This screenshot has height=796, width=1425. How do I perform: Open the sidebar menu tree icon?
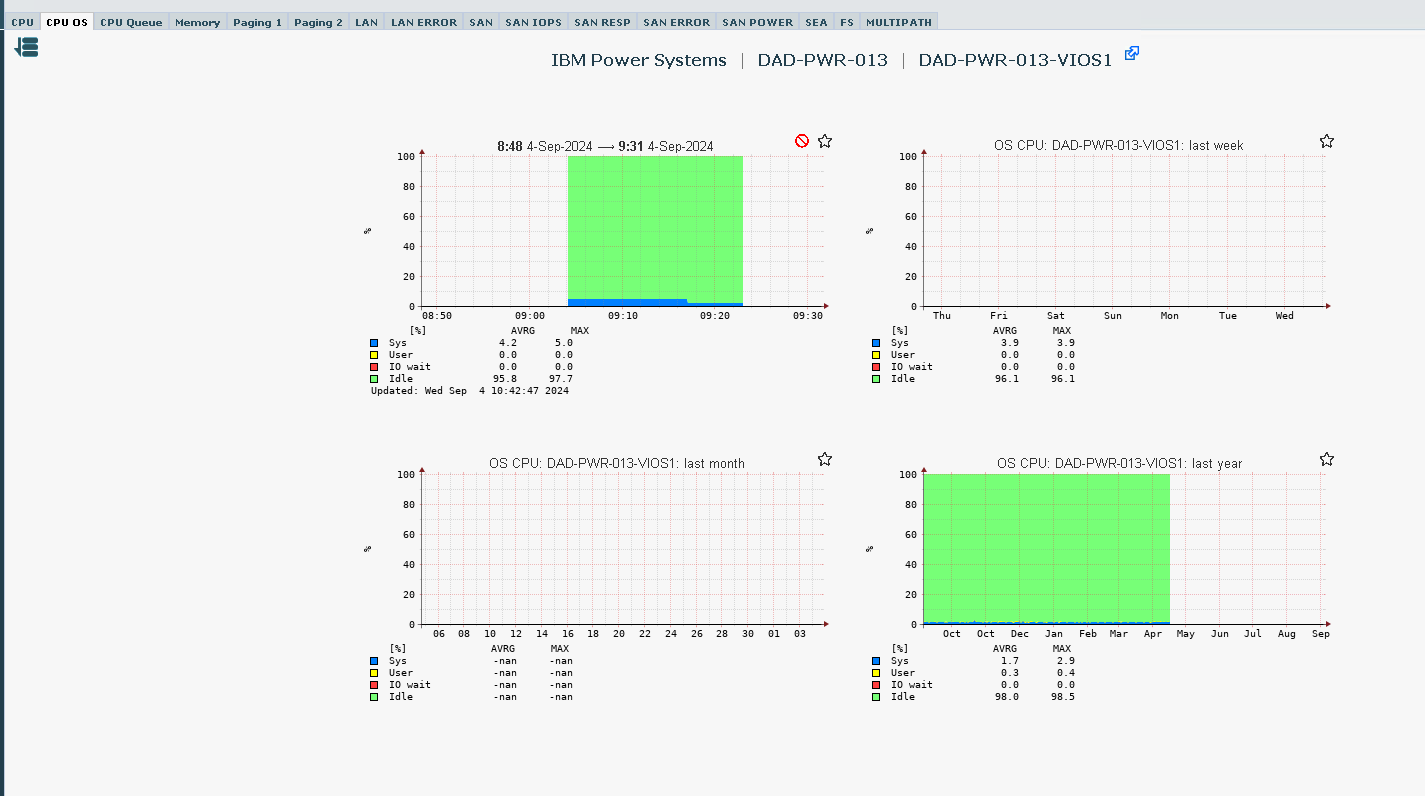[26, 47]
